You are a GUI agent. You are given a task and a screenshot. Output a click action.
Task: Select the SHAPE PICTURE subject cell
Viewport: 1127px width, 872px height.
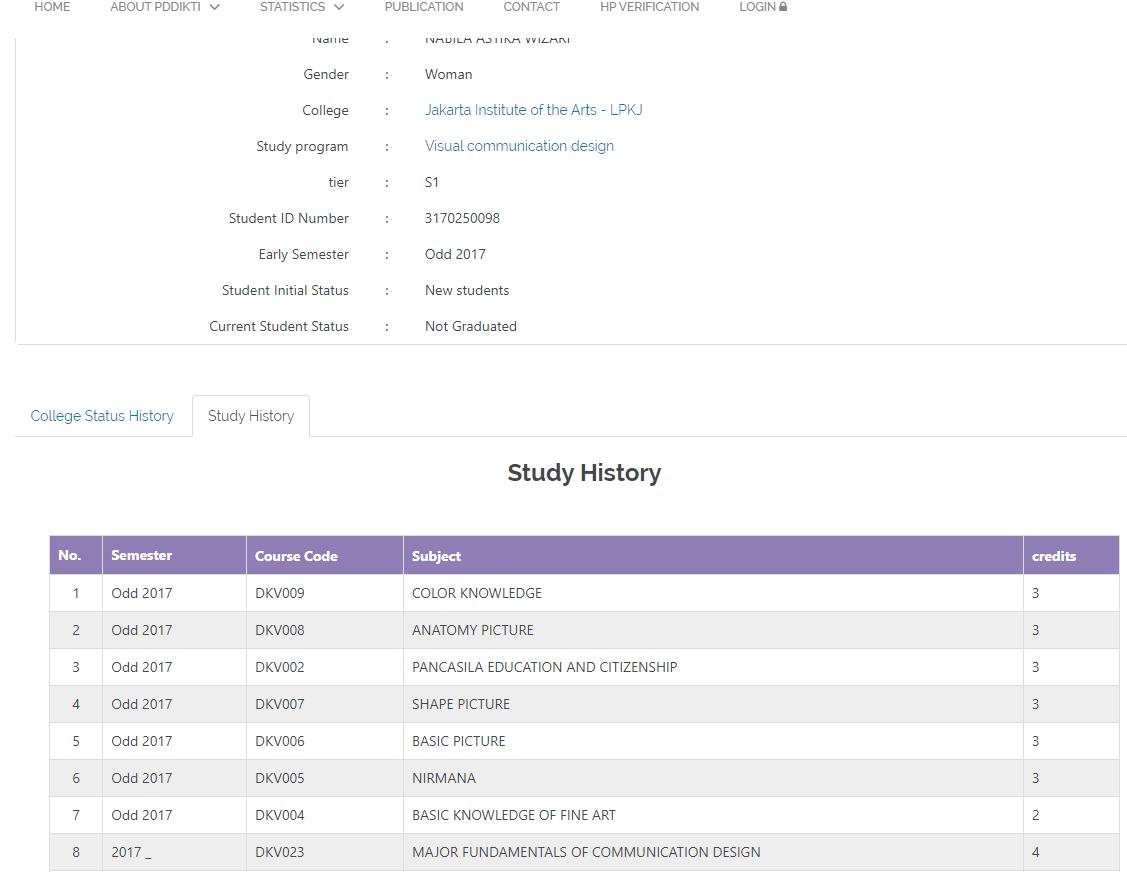coord(713,705)
